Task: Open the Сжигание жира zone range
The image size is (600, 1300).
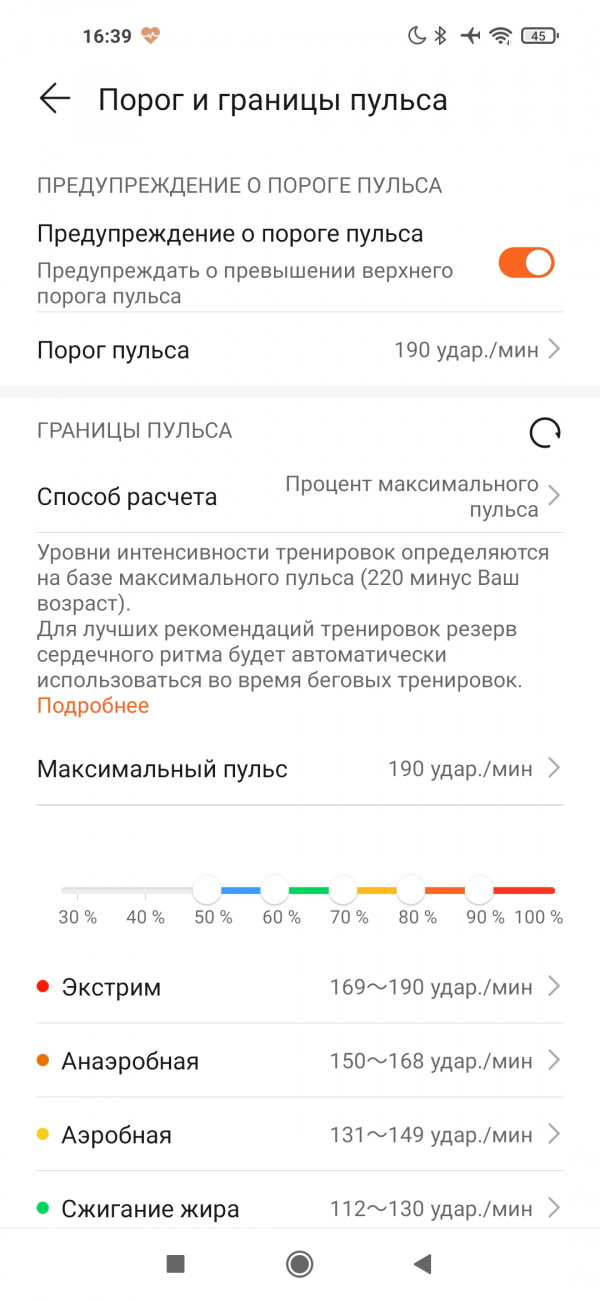Action: pos(300,1209)
